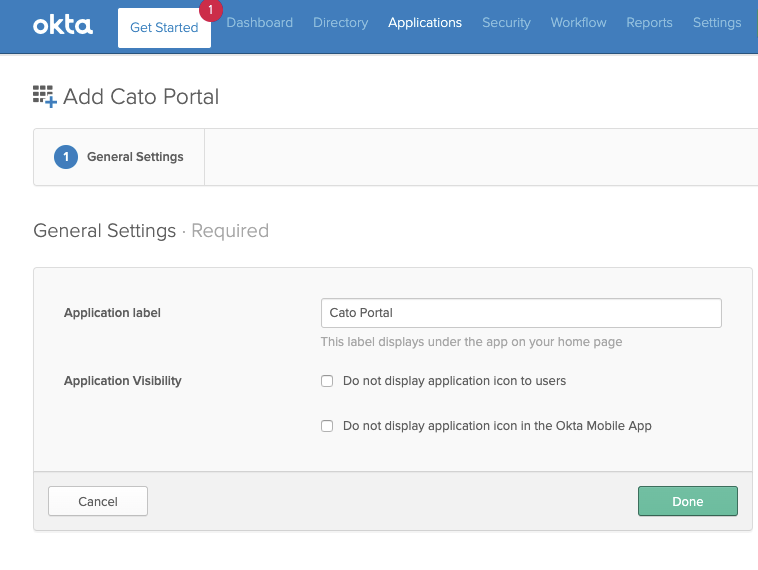
Task: Enable do not display icon to users
Action: pyautogui.click(x=327, y=381)
